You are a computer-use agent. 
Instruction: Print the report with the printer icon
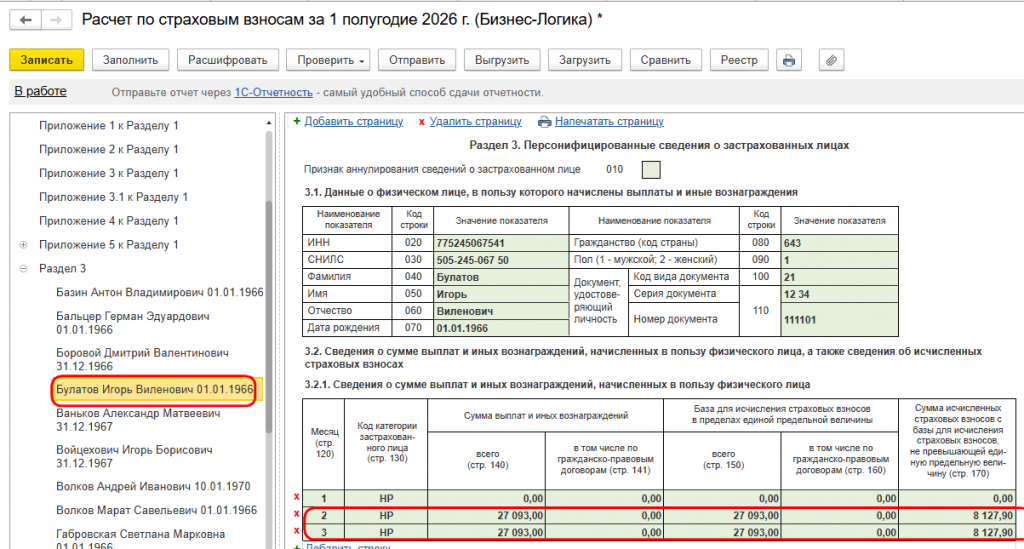click(x=789, y=60)
